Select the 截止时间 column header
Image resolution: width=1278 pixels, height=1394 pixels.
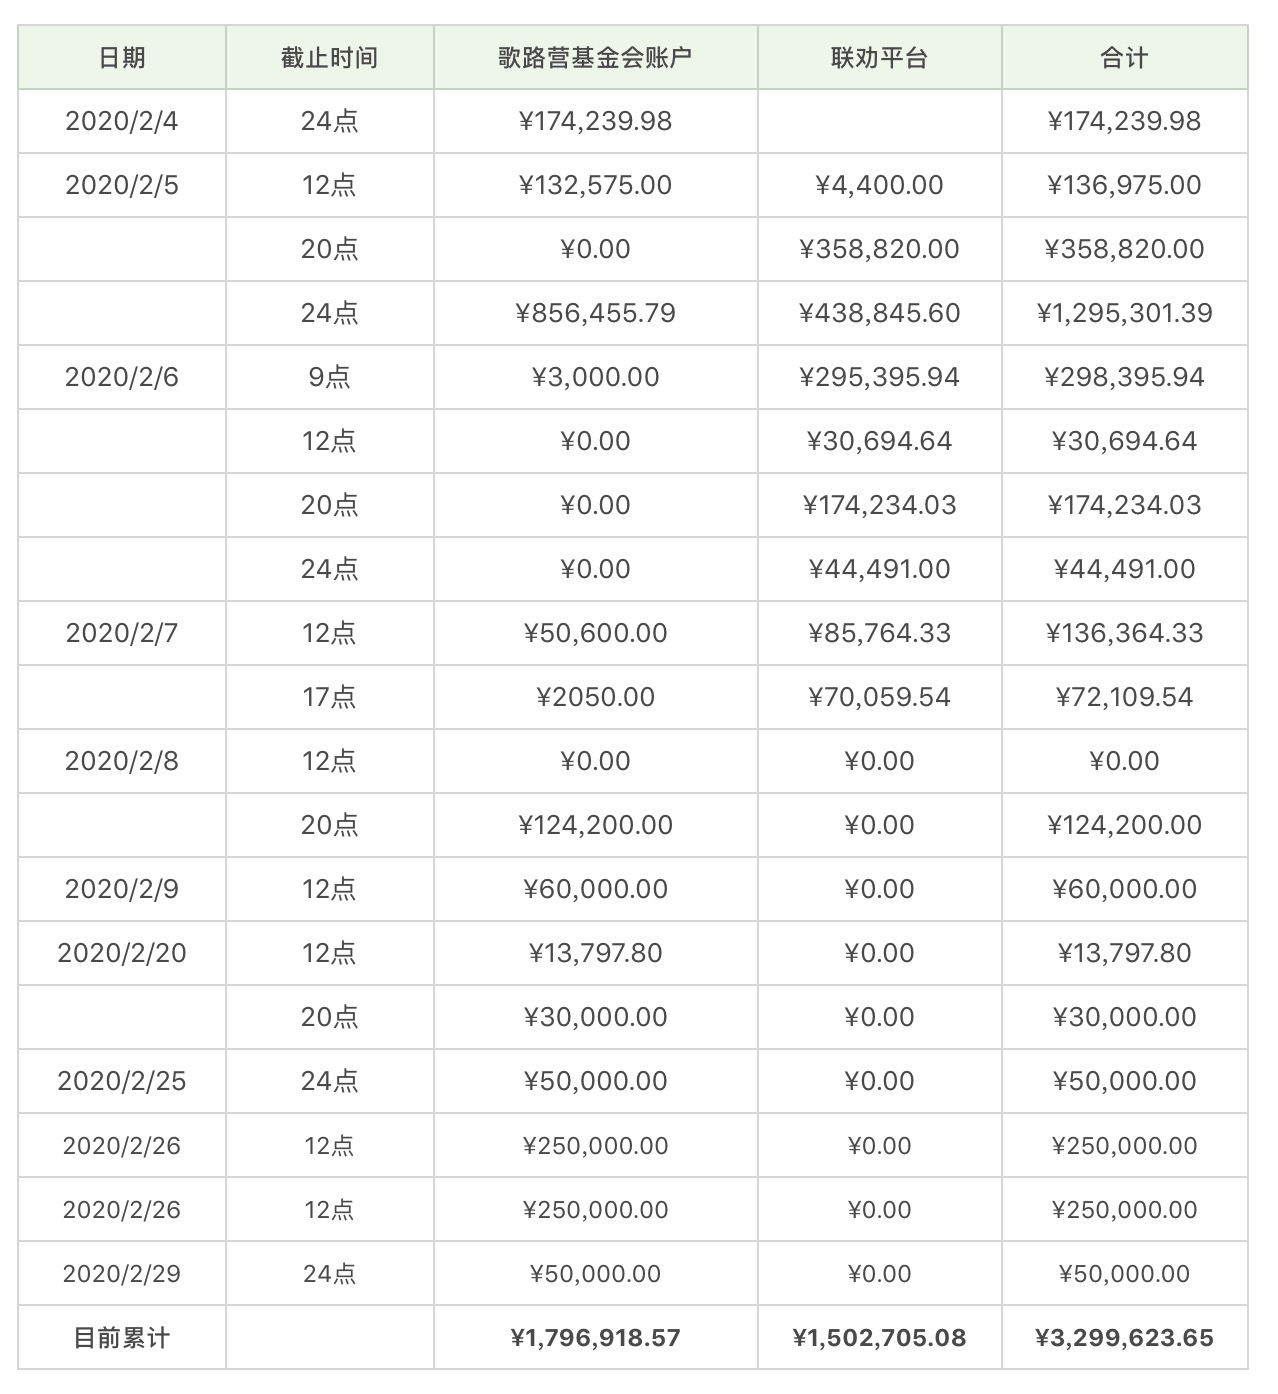click(x=329, y=58)
